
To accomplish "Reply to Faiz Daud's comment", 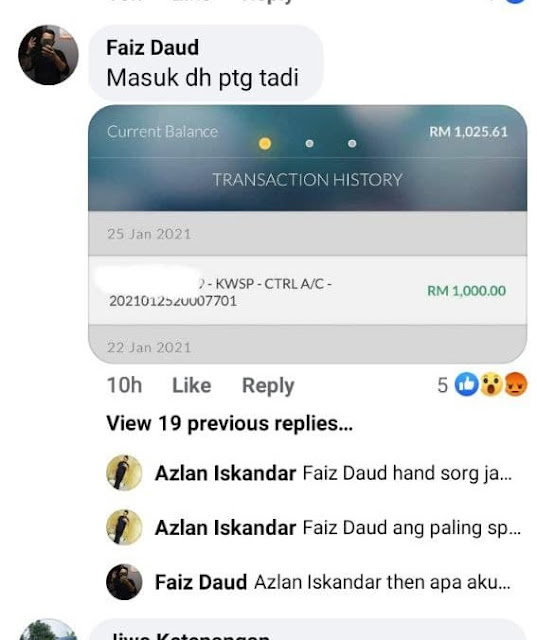I will click(x=268, y=386).
